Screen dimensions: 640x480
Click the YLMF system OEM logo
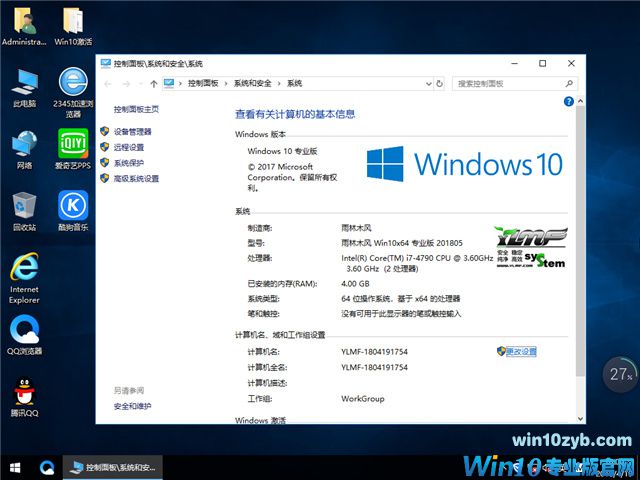coord(531,247)
